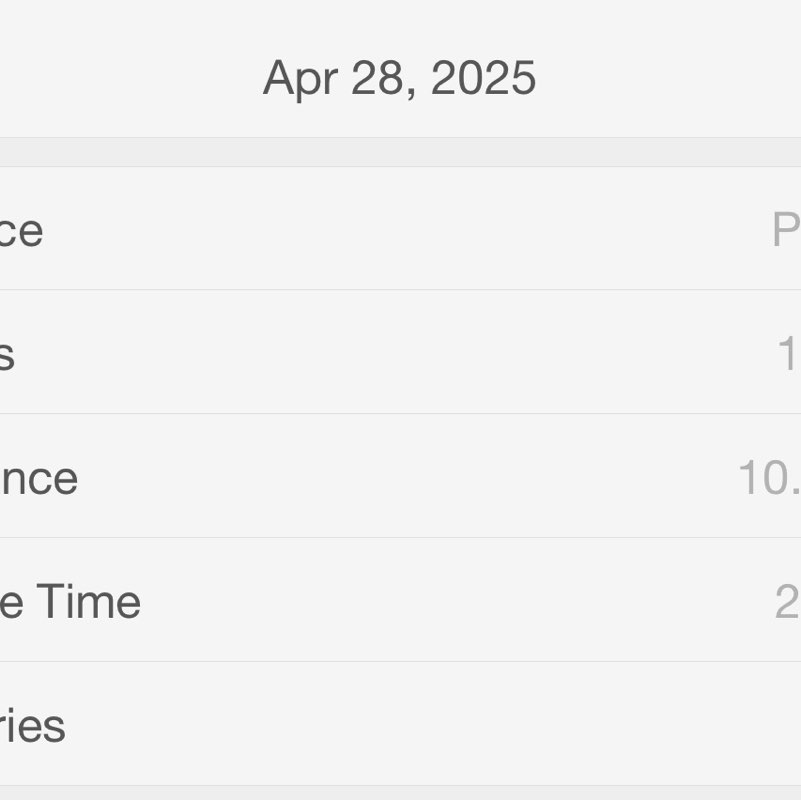801x800 pixels.
Task: Click header area left of the date
Action: (x=120, y=78)
